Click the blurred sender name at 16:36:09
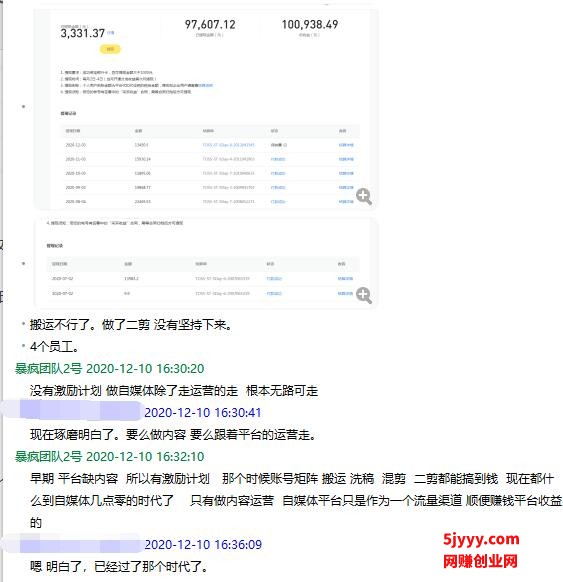The width and height of the screenshot is (563, 582). click(x=72, y=543)
